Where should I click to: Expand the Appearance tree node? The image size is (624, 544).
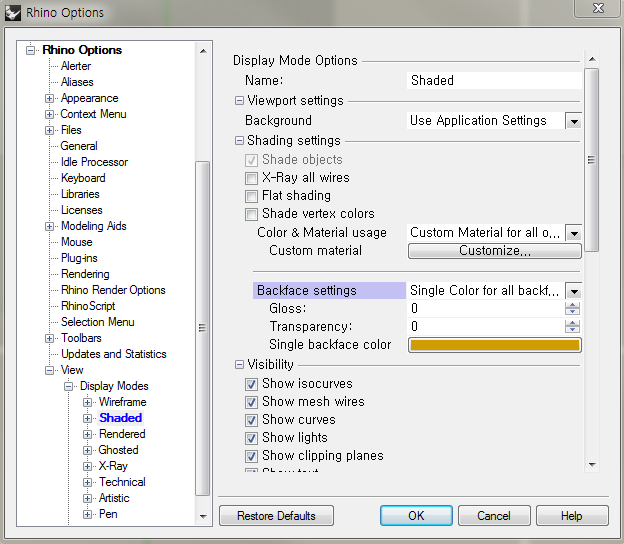49,98
